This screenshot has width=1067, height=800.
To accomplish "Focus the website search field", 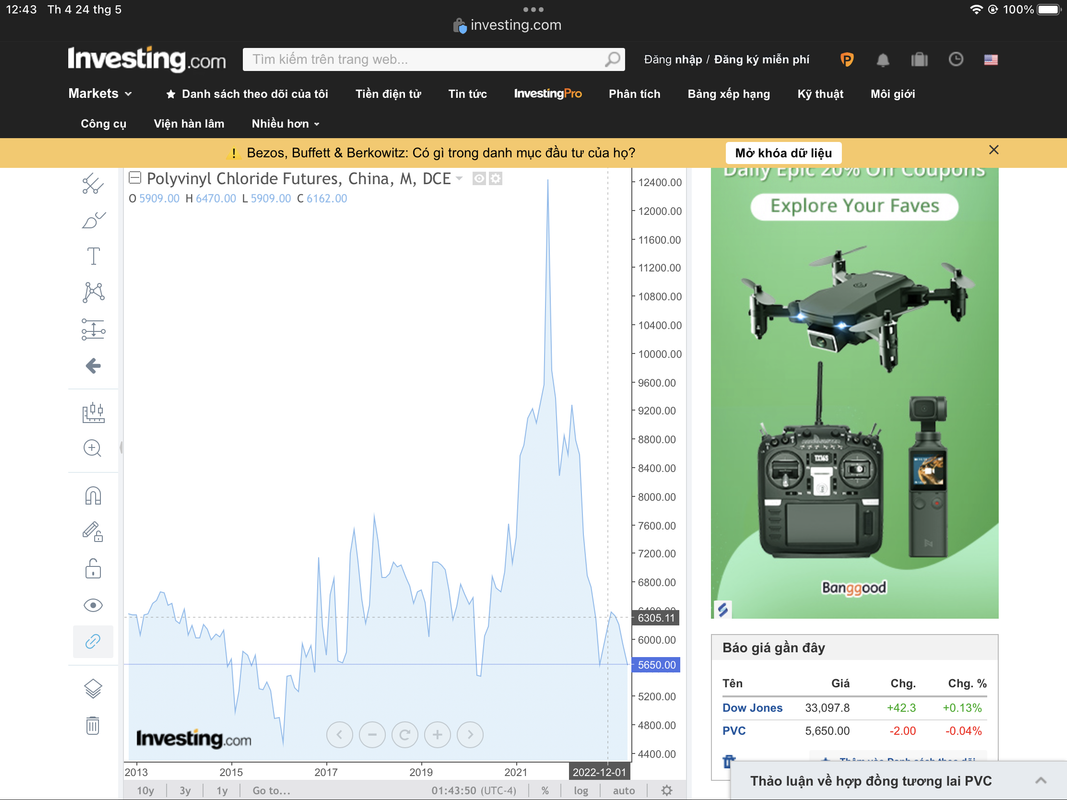I will [x=423, y=59].
